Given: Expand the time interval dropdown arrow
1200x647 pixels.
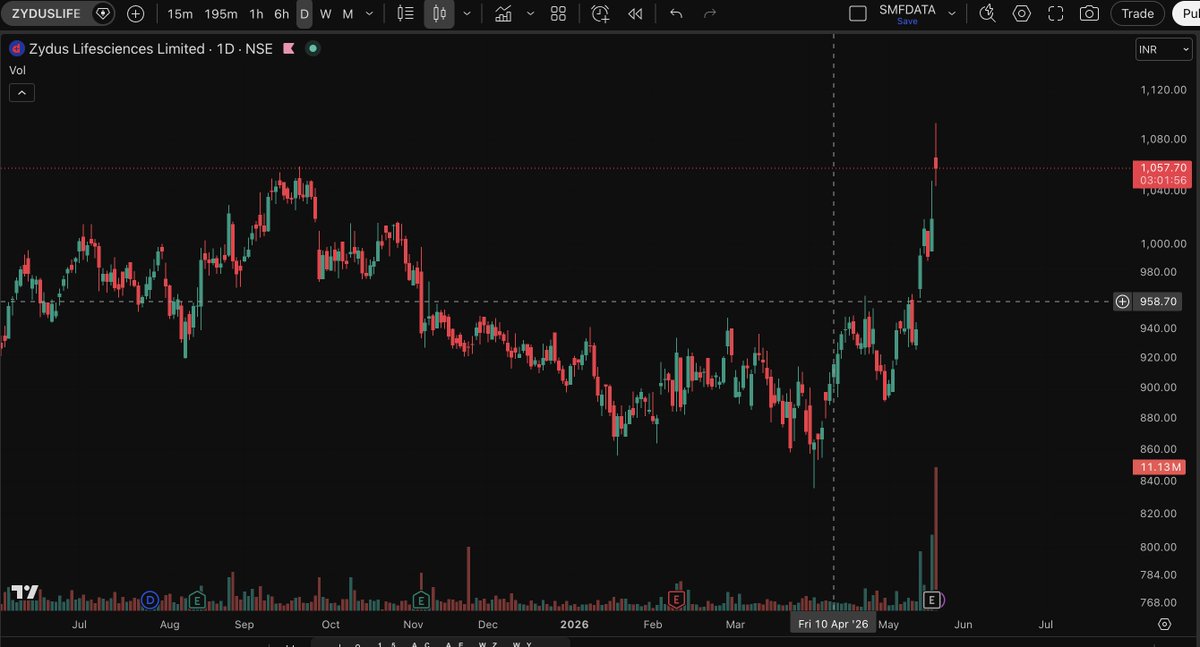Looking at the screenshot, I should [370, 14].
